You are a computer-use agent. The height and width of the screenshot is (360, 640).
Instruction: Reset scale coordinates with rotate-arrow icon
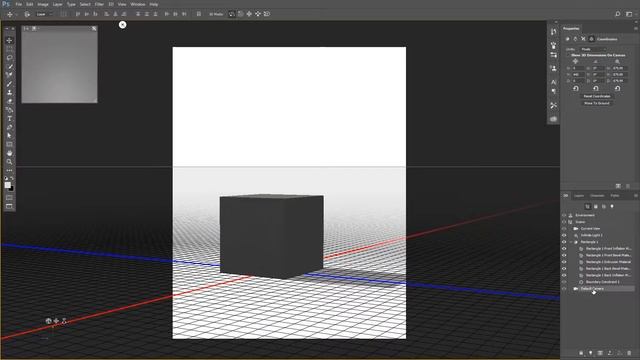pyautogui.click(x=618, y=88)
